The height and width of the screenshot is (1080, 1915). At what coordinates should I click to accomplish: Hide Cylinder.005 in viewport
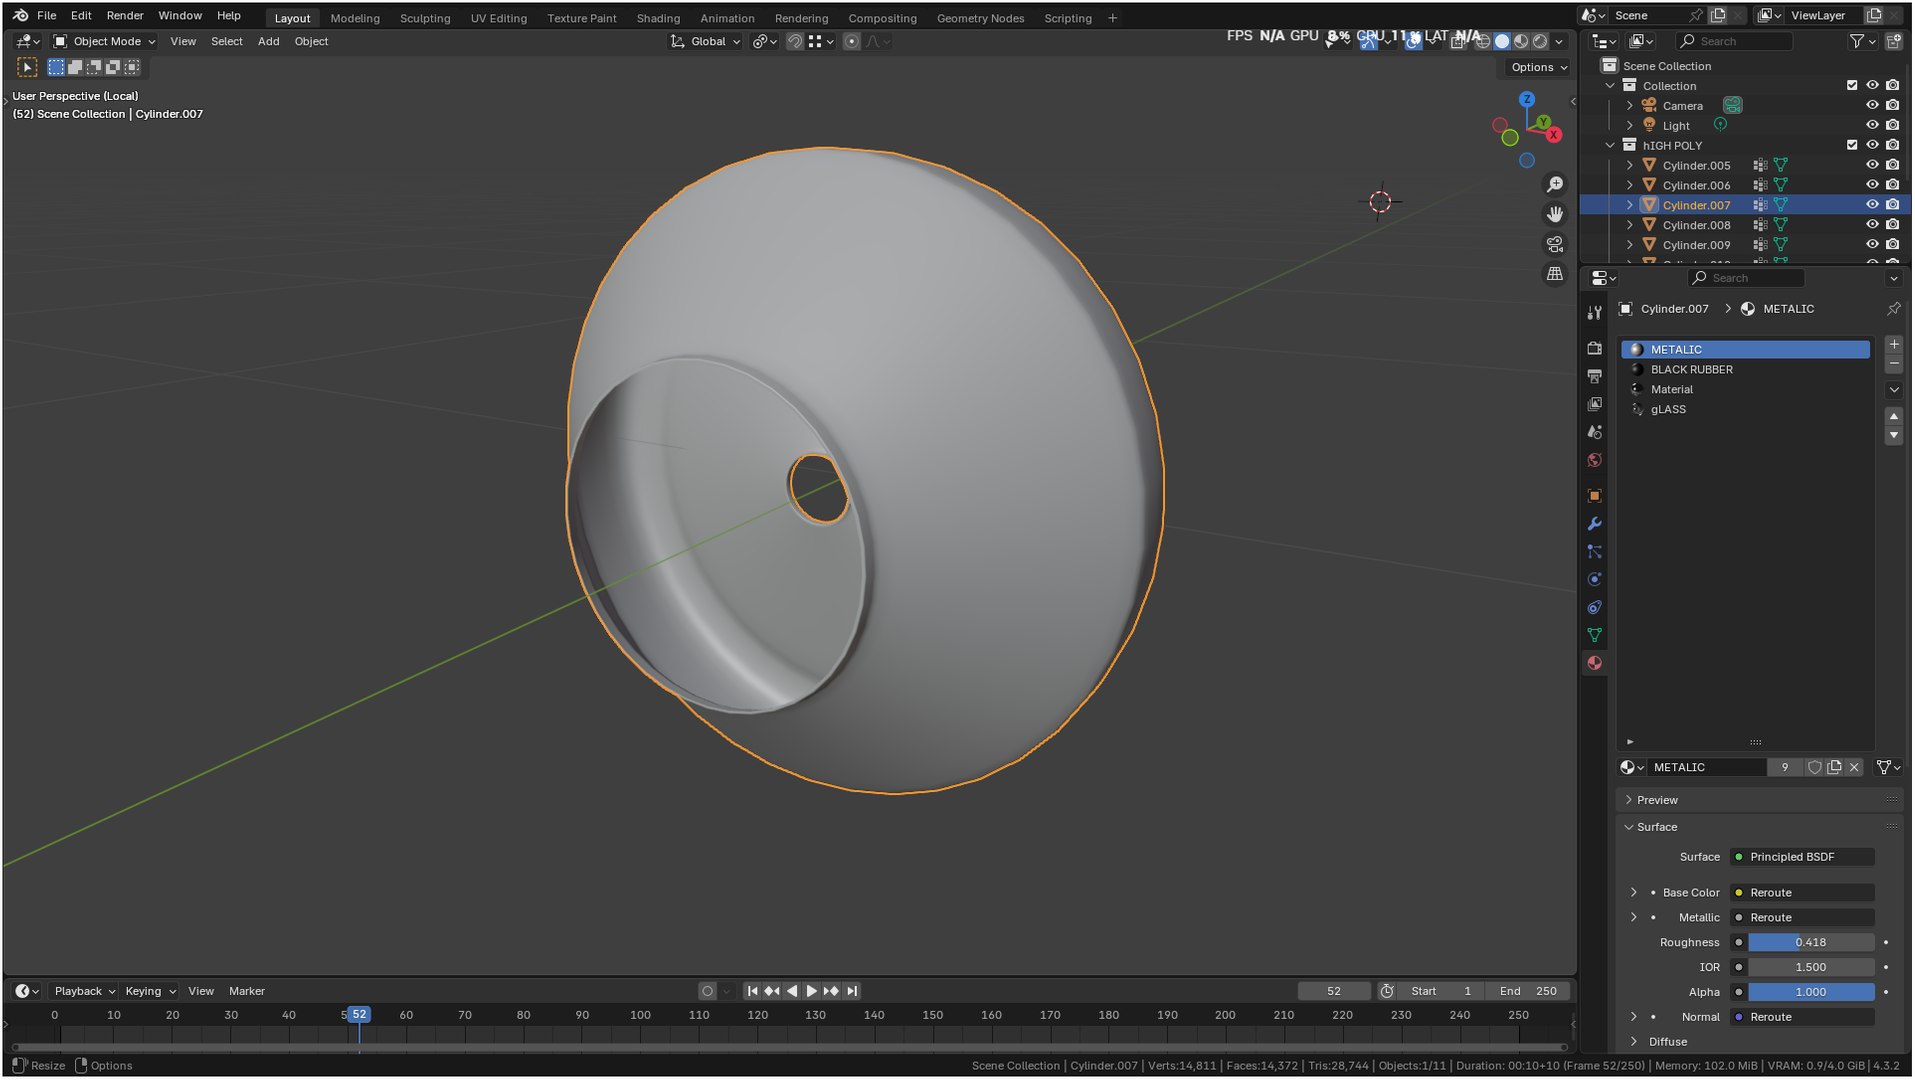point(1872,166)
